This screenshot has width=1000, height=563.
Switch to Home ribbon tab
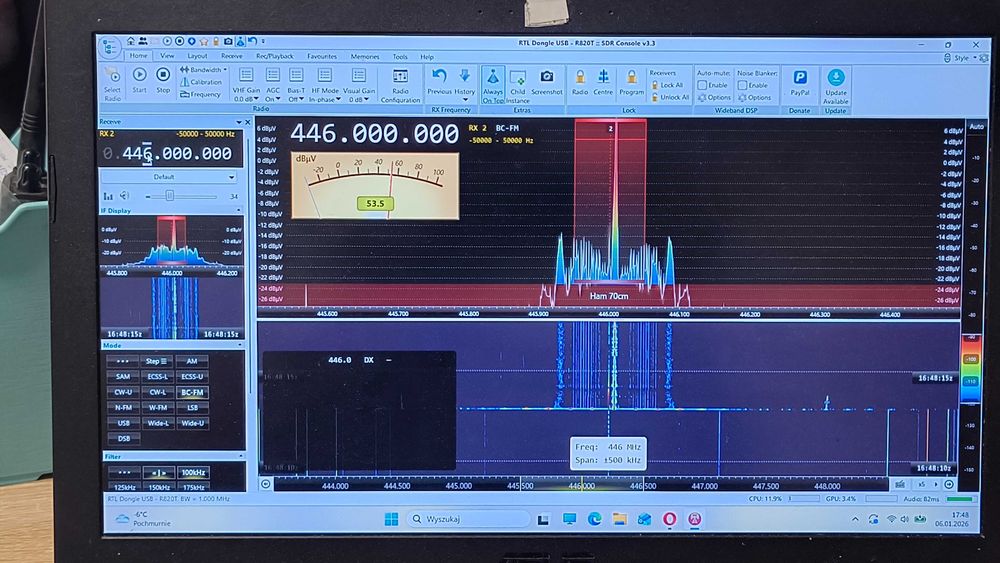138,56
